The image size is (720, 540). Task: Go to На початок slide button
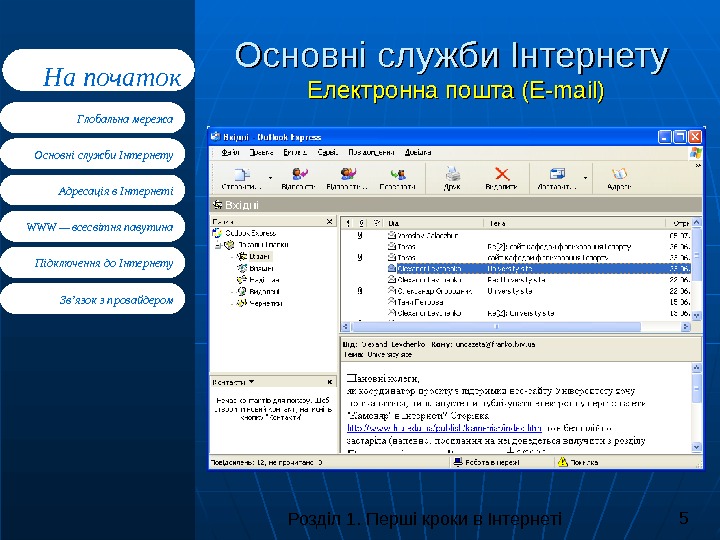(x=98, y=70)
